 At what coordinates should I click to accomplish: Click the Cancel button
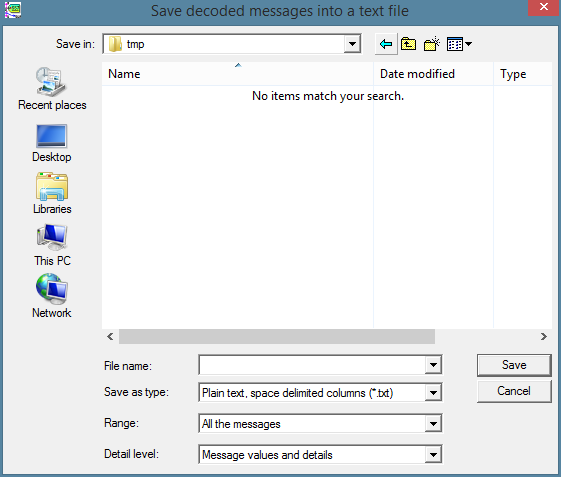tap(514, 391)
